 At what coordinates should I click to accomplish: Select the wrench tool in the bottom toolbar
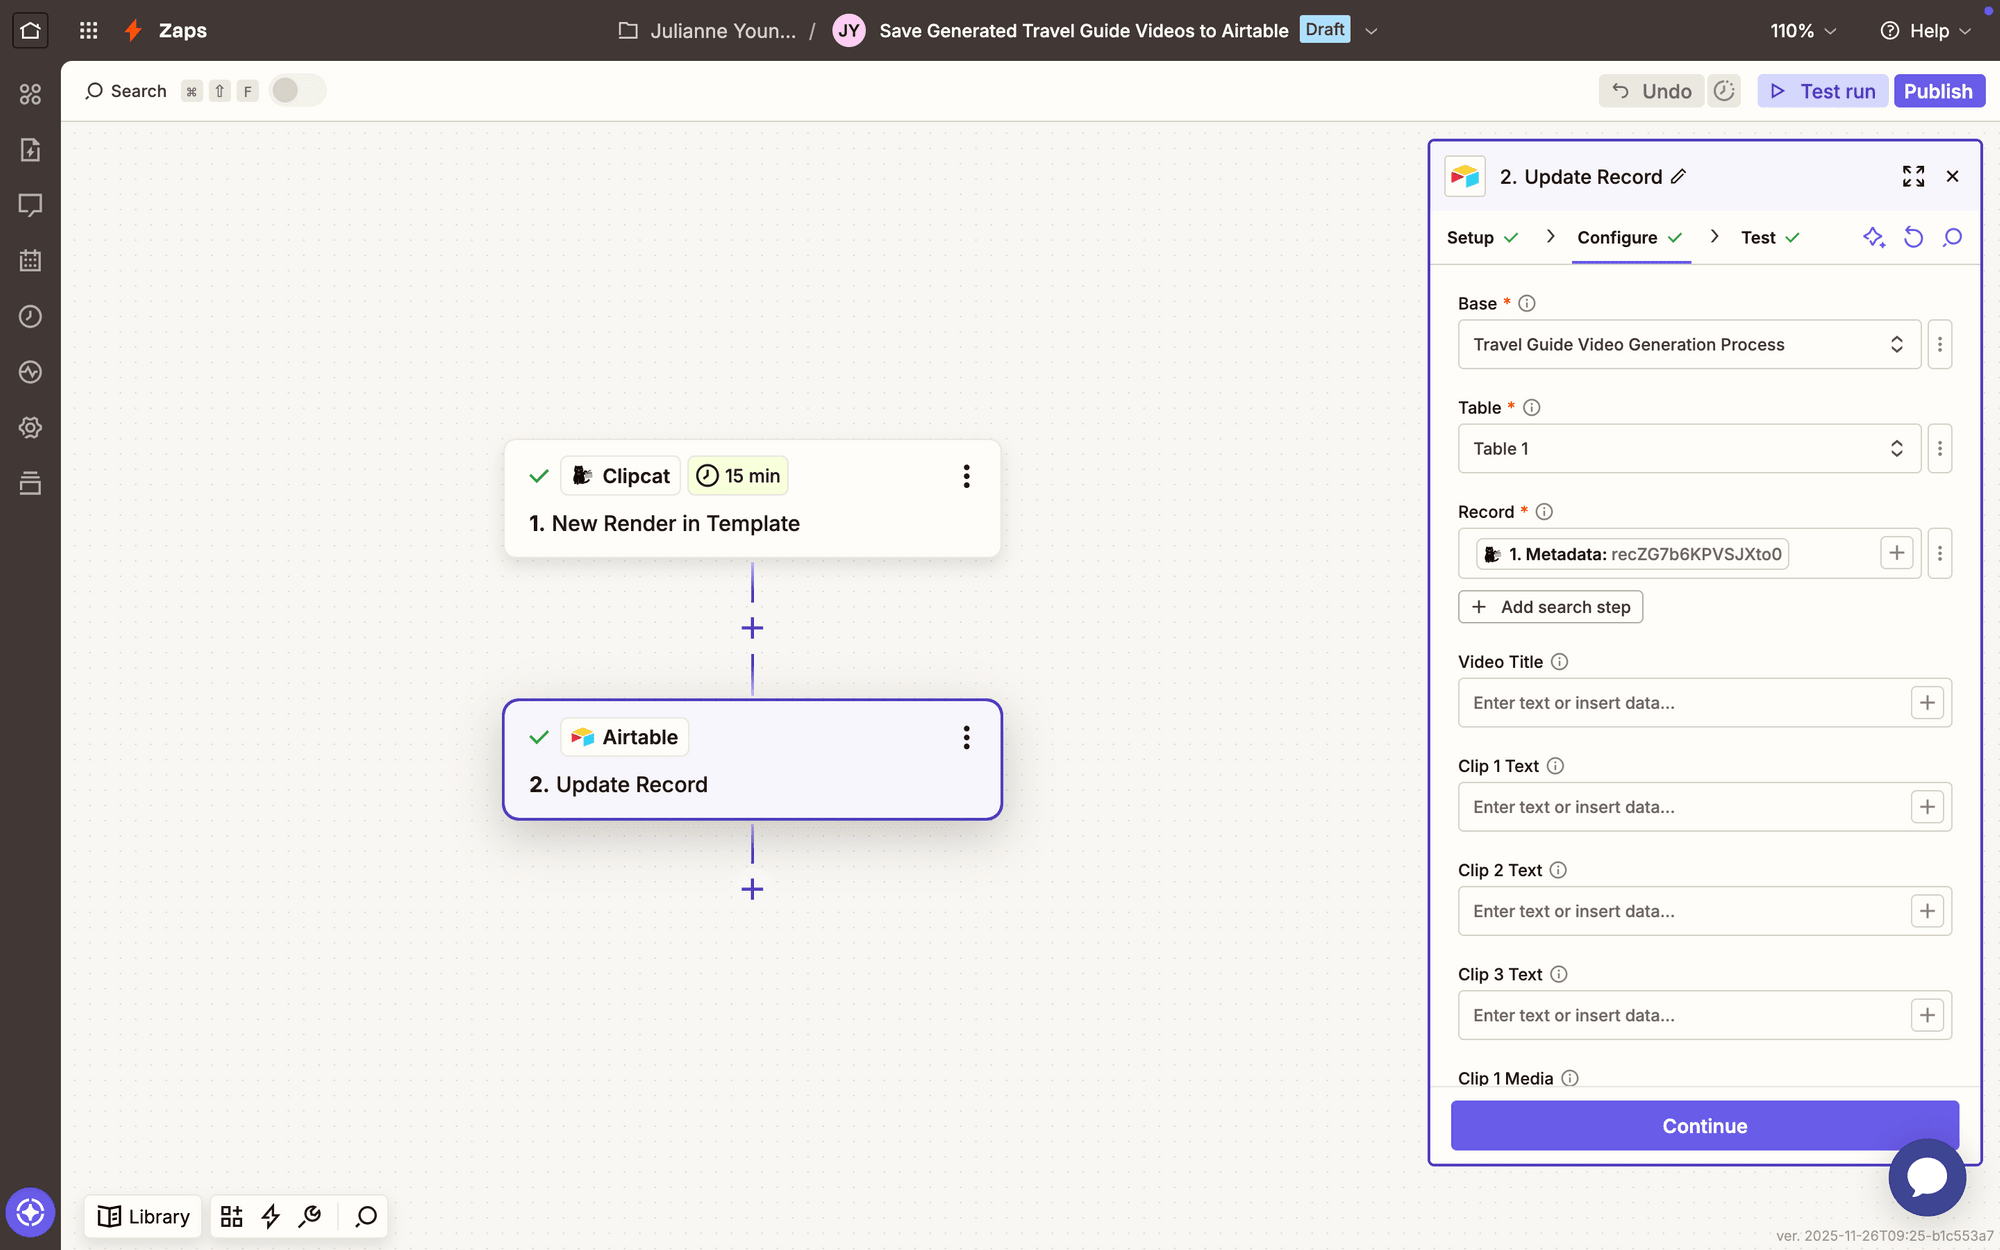(309, 1216)
